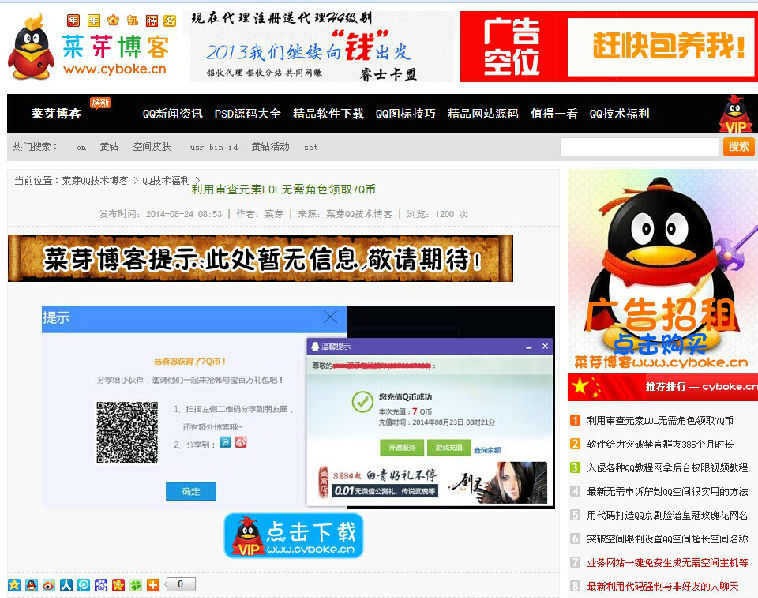
Task: Open red ranking article number 8
Action: tap(662, 586)
